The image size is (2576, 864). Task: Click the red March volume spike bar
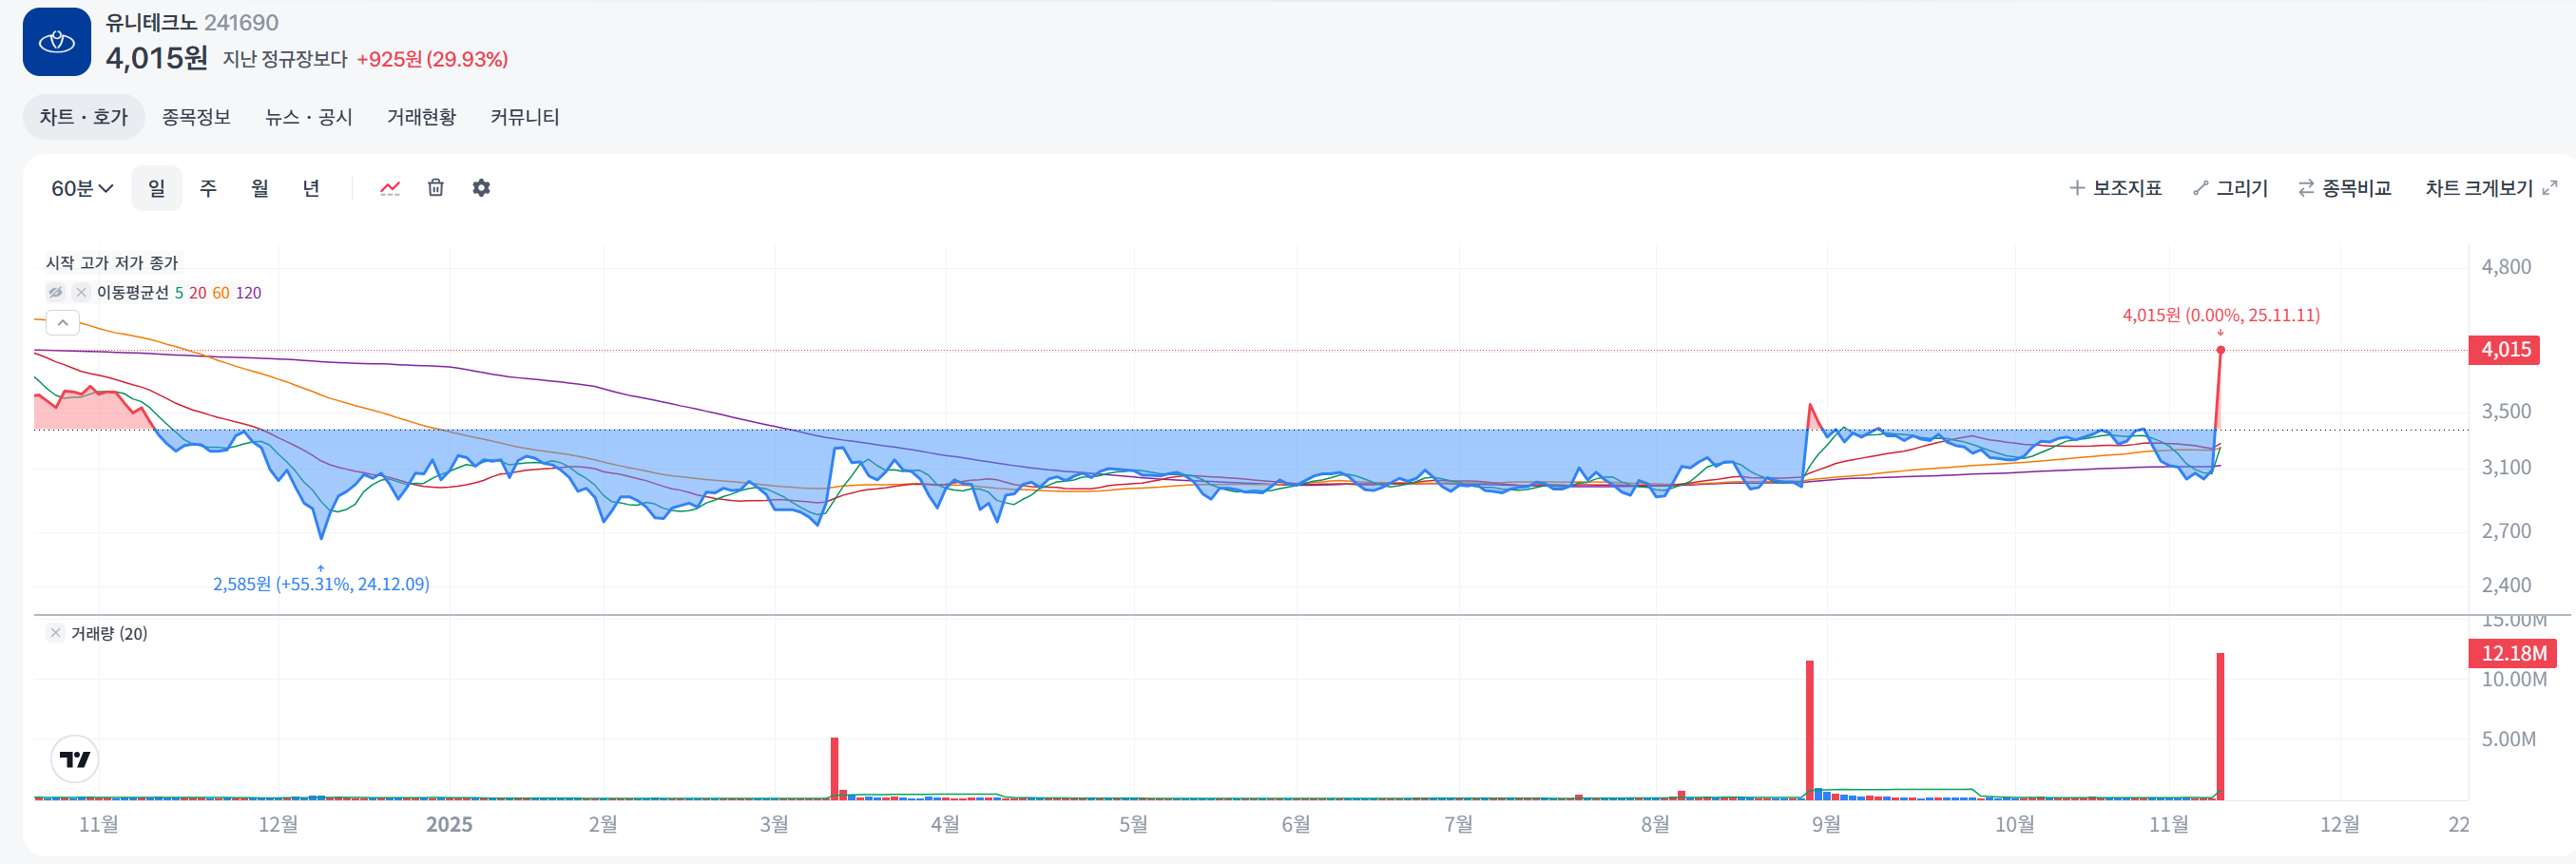[834, 768]
